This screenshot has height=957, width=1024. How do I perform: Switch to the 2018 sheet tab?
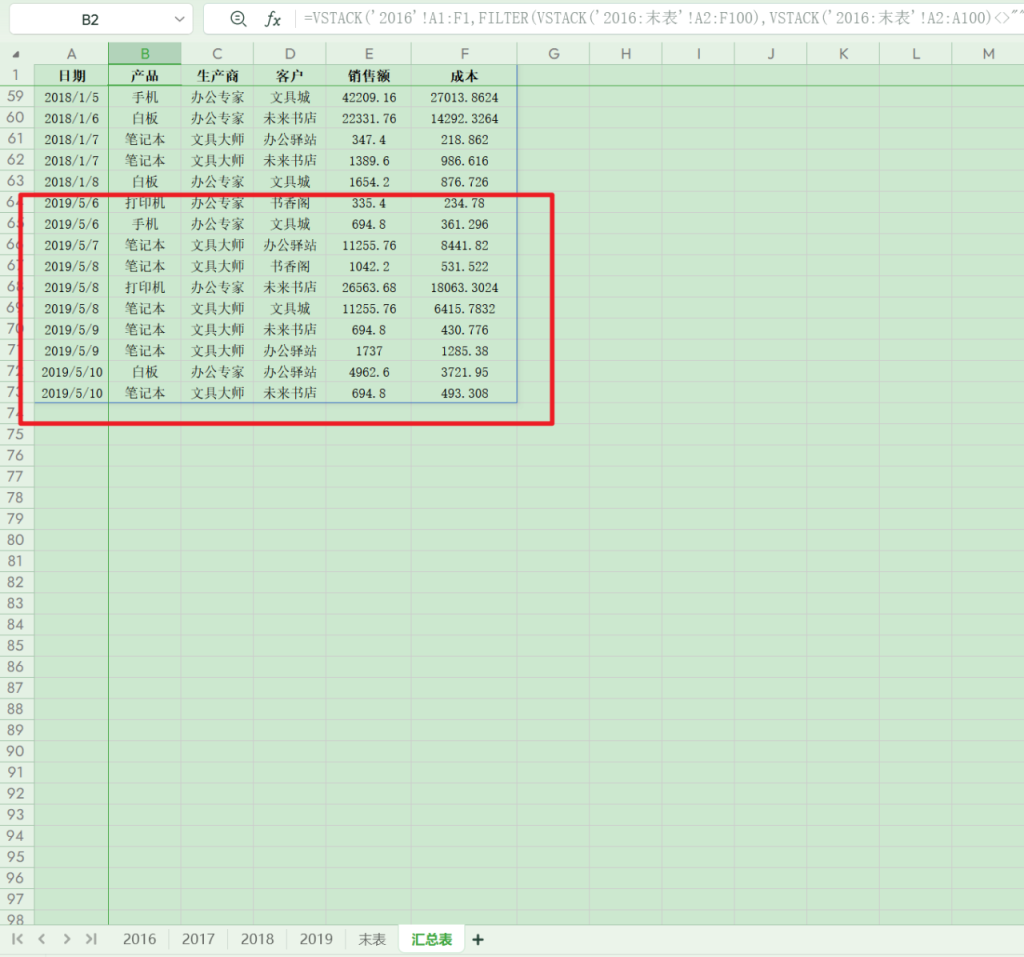257,939
